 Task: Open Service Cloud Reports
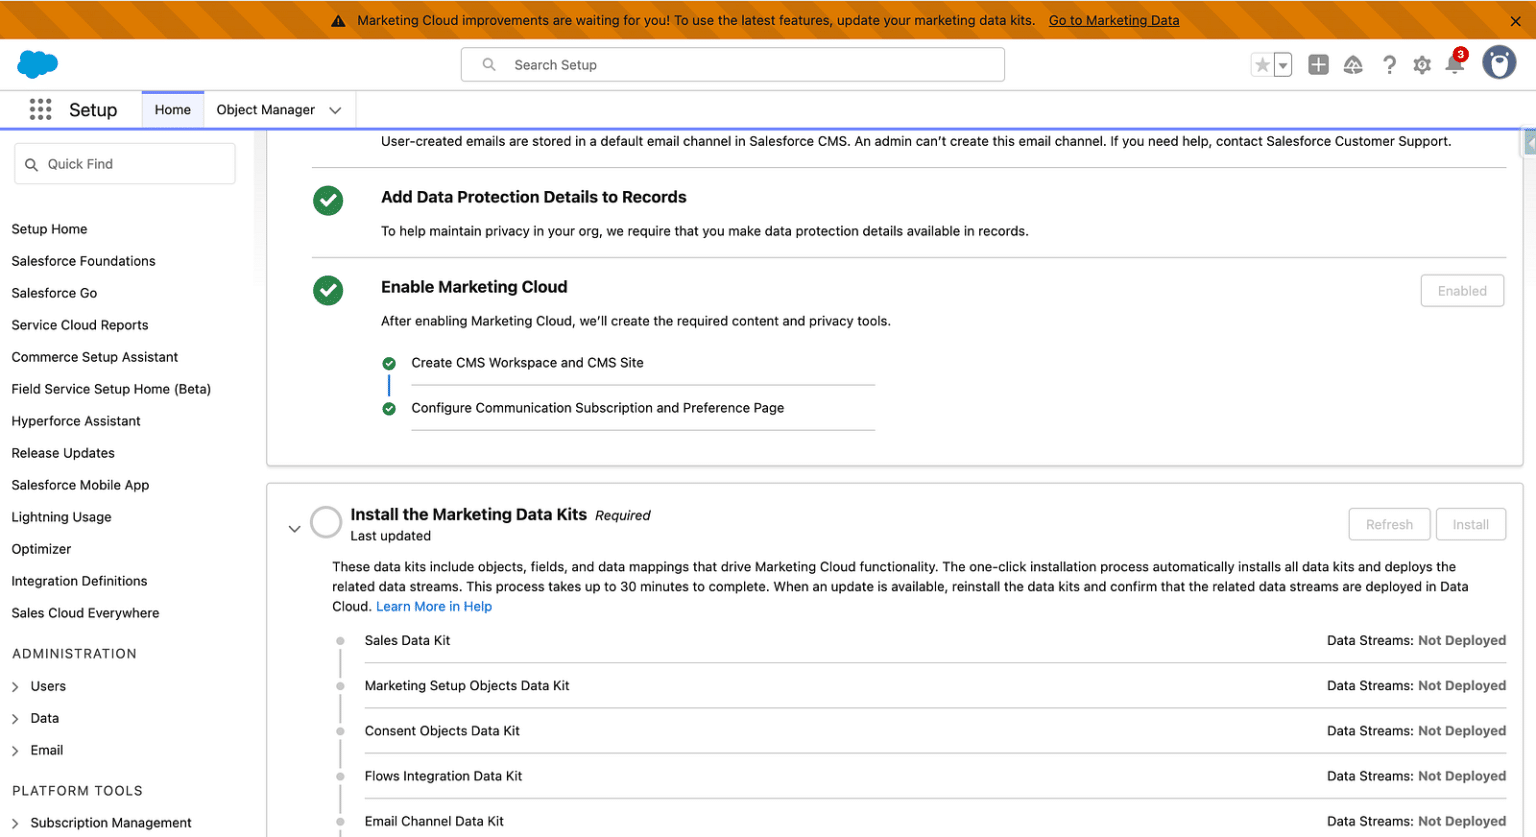point(80,325)
